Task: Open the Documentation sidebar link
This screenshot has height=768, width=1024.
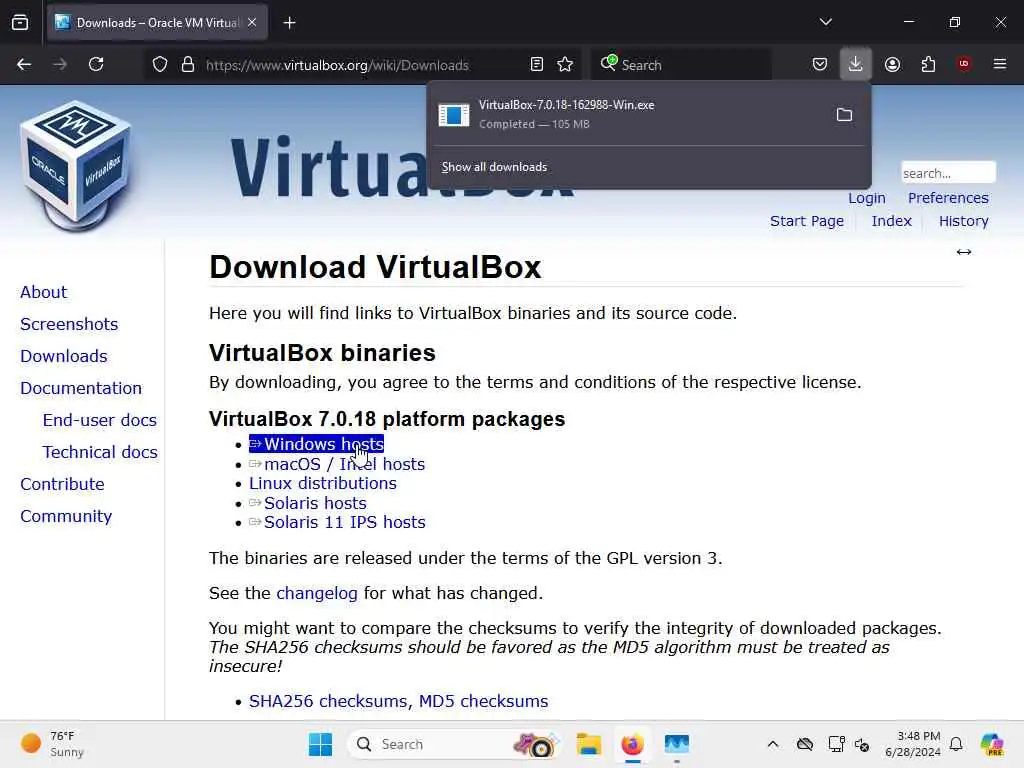Action: [80, 388]
